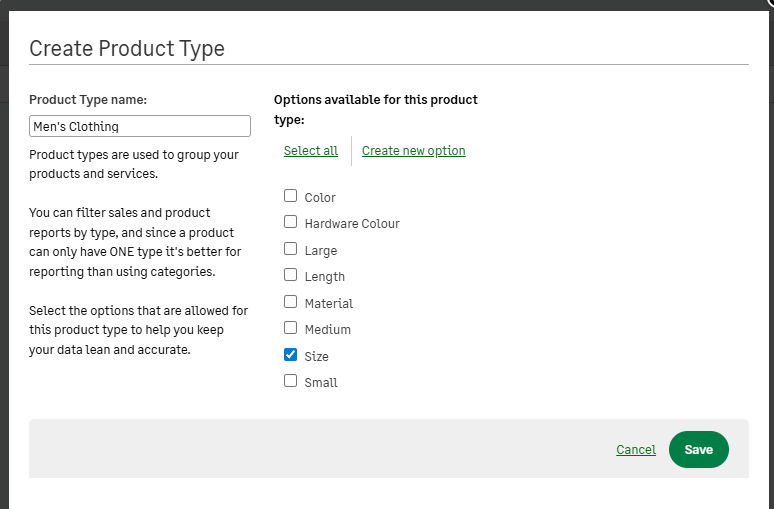774x509 pixels.
Task: Click the 'Select the options that are allowed' paragraph
Action: [x=139, y=330]
